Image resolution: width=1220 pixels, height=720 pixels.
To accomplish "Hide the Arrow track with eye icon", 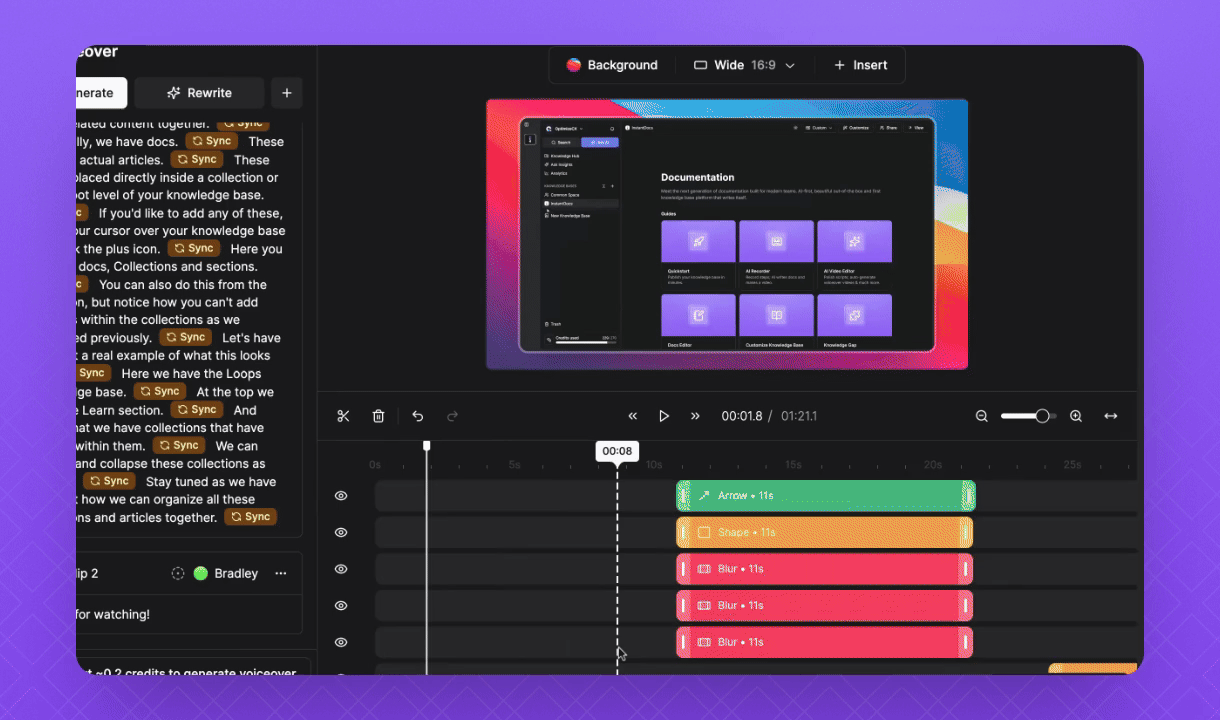I will [341, 496].
